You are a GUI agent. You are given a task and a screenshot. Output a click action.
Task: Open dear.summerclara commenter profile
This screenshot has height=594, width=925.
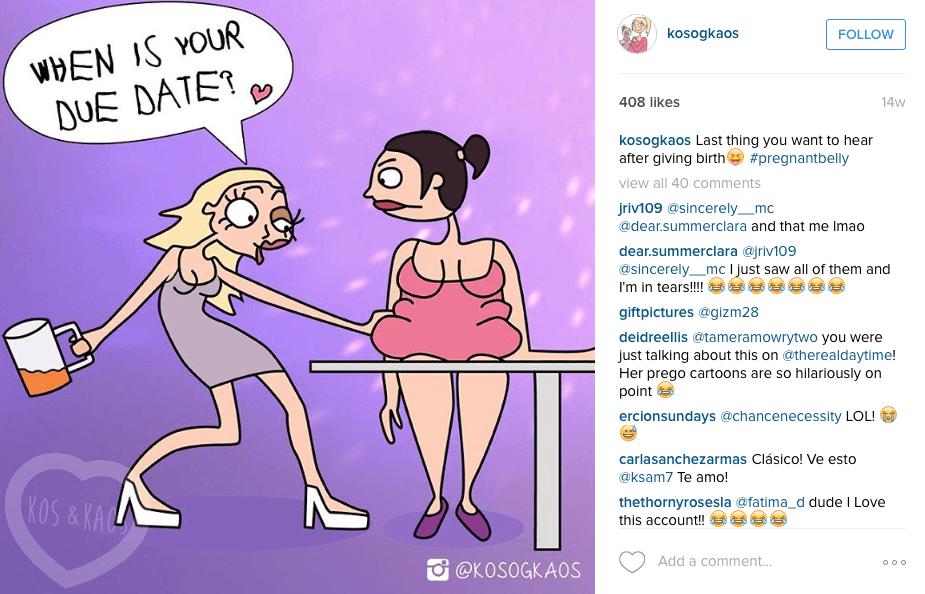tap(678, 251)
